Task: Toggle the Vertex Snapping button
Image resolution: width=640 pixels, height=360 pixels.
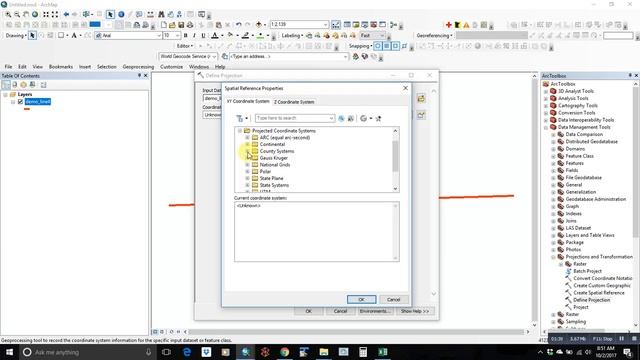Action: pyautogui.click(x=396, y=46)
